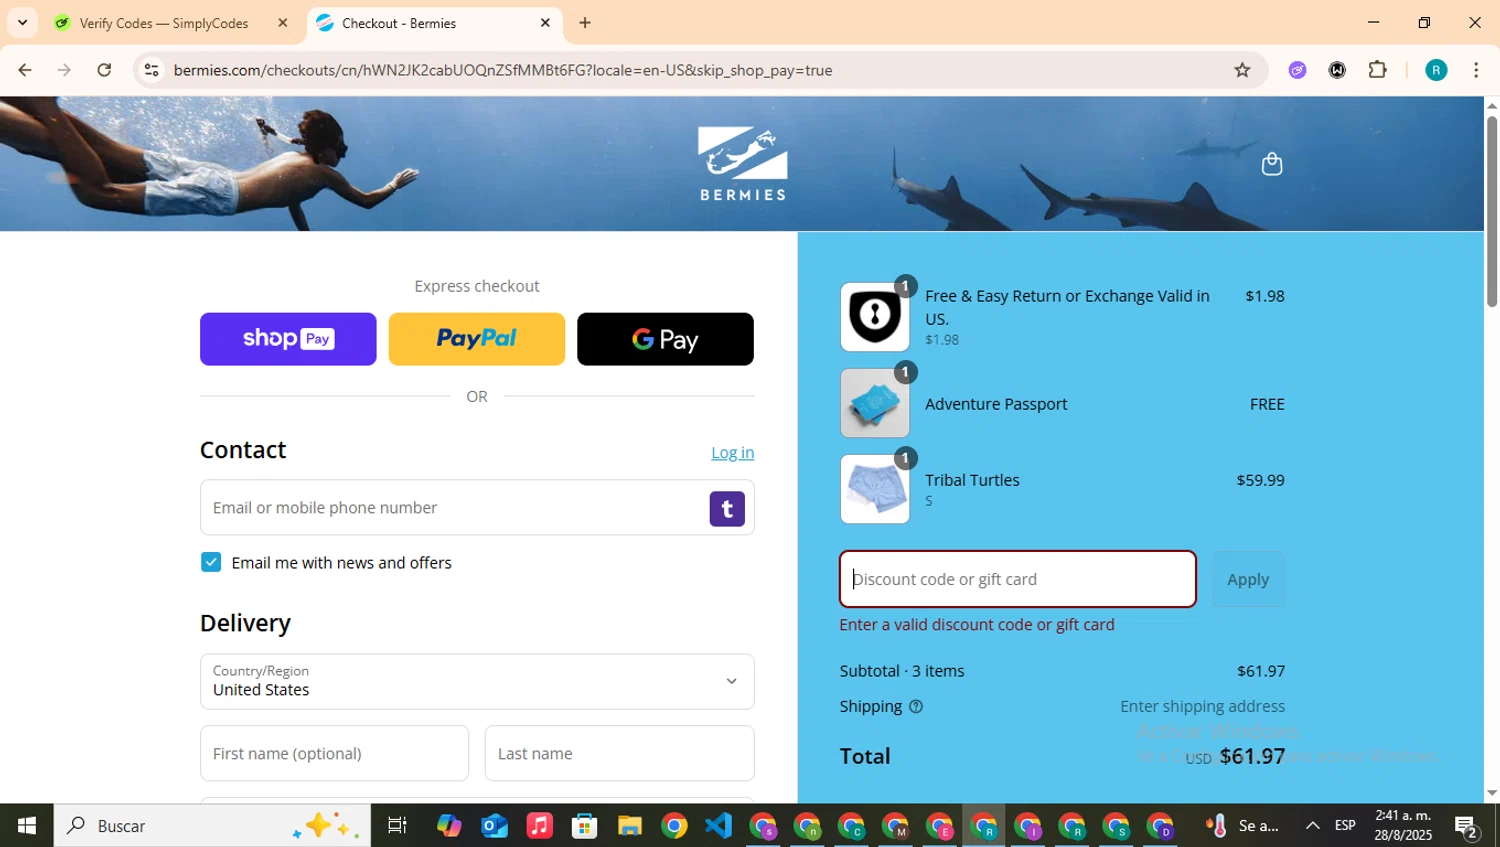The image size is (1500, 847).
Task: Open File Explorer from the taskbar
Action: click(629, 826)
